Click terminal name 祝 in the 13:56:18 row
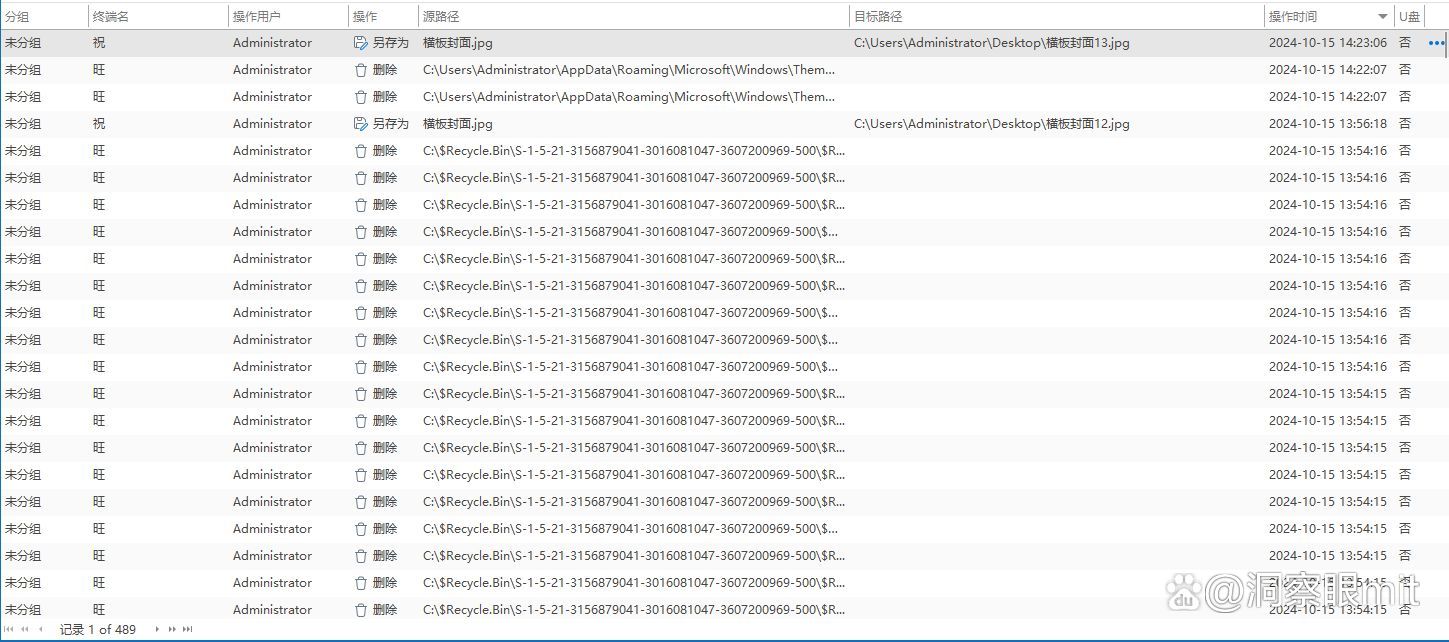Screen dimensions: 1449x642 pos(99,124)
